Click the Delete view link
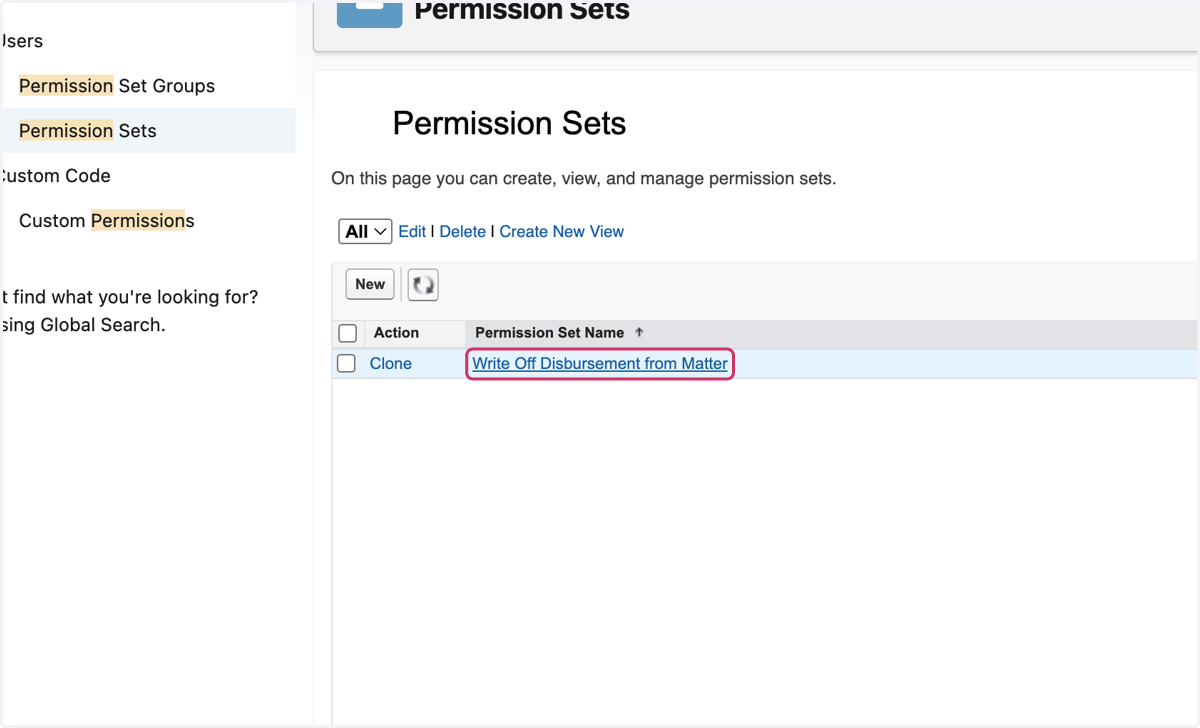This screenshot has height=728, width=1200. tap(463, 231)
